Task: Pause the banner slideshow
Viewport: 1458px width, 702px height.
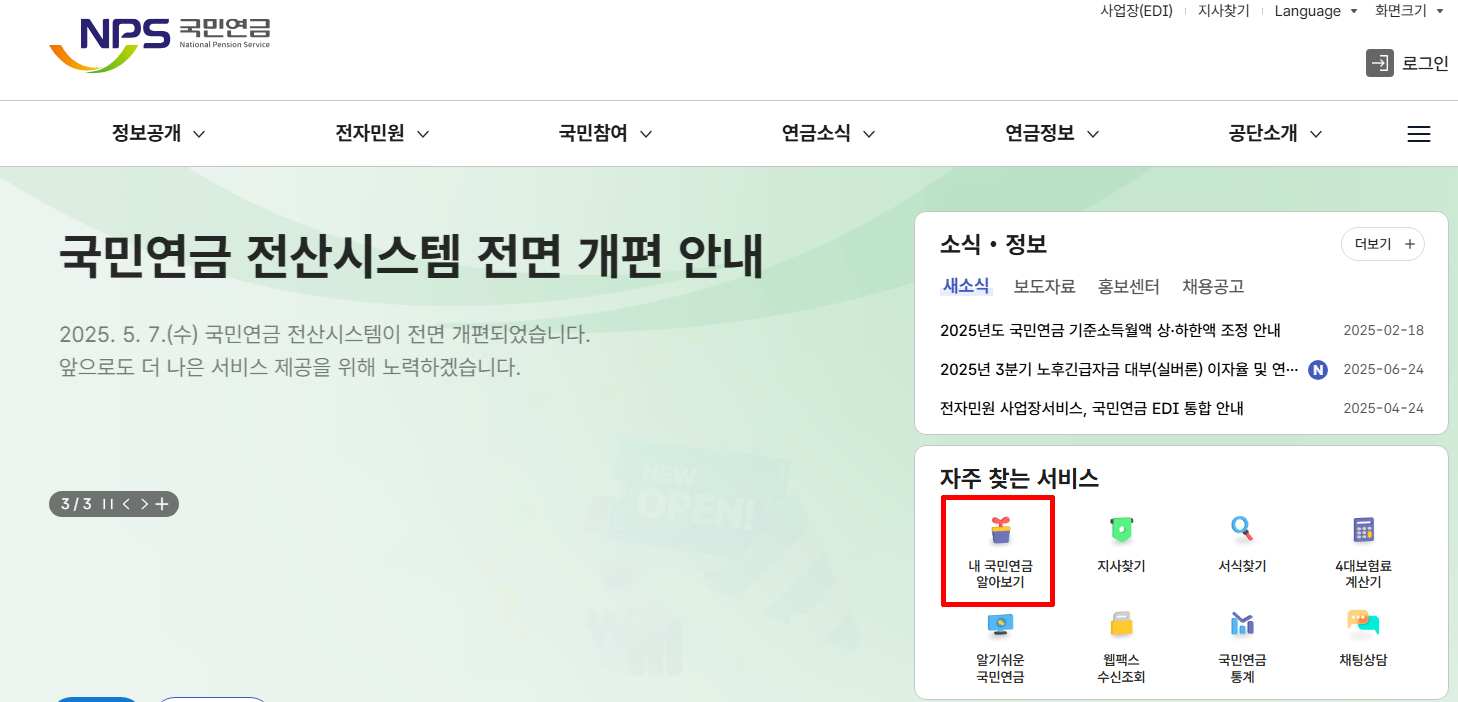Action: [x=108, y=504]
